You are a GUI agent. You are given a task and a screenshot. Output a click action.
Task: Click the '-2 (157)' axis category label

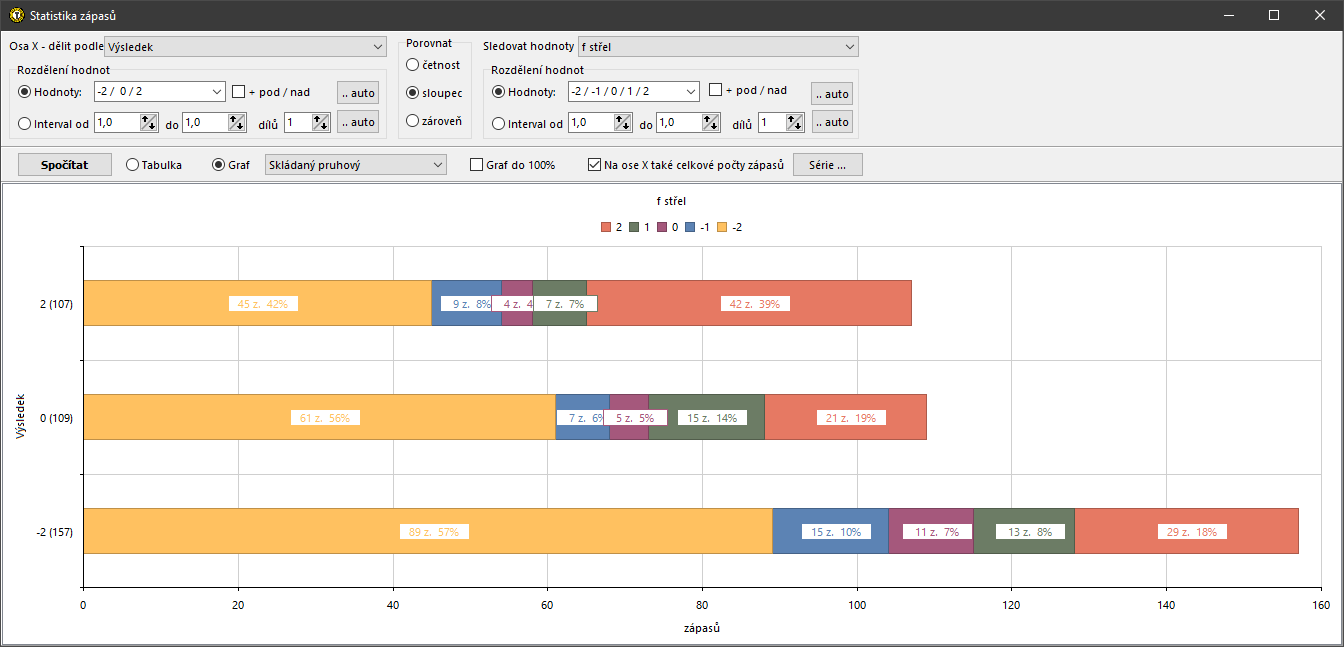(x=54, y=532)
